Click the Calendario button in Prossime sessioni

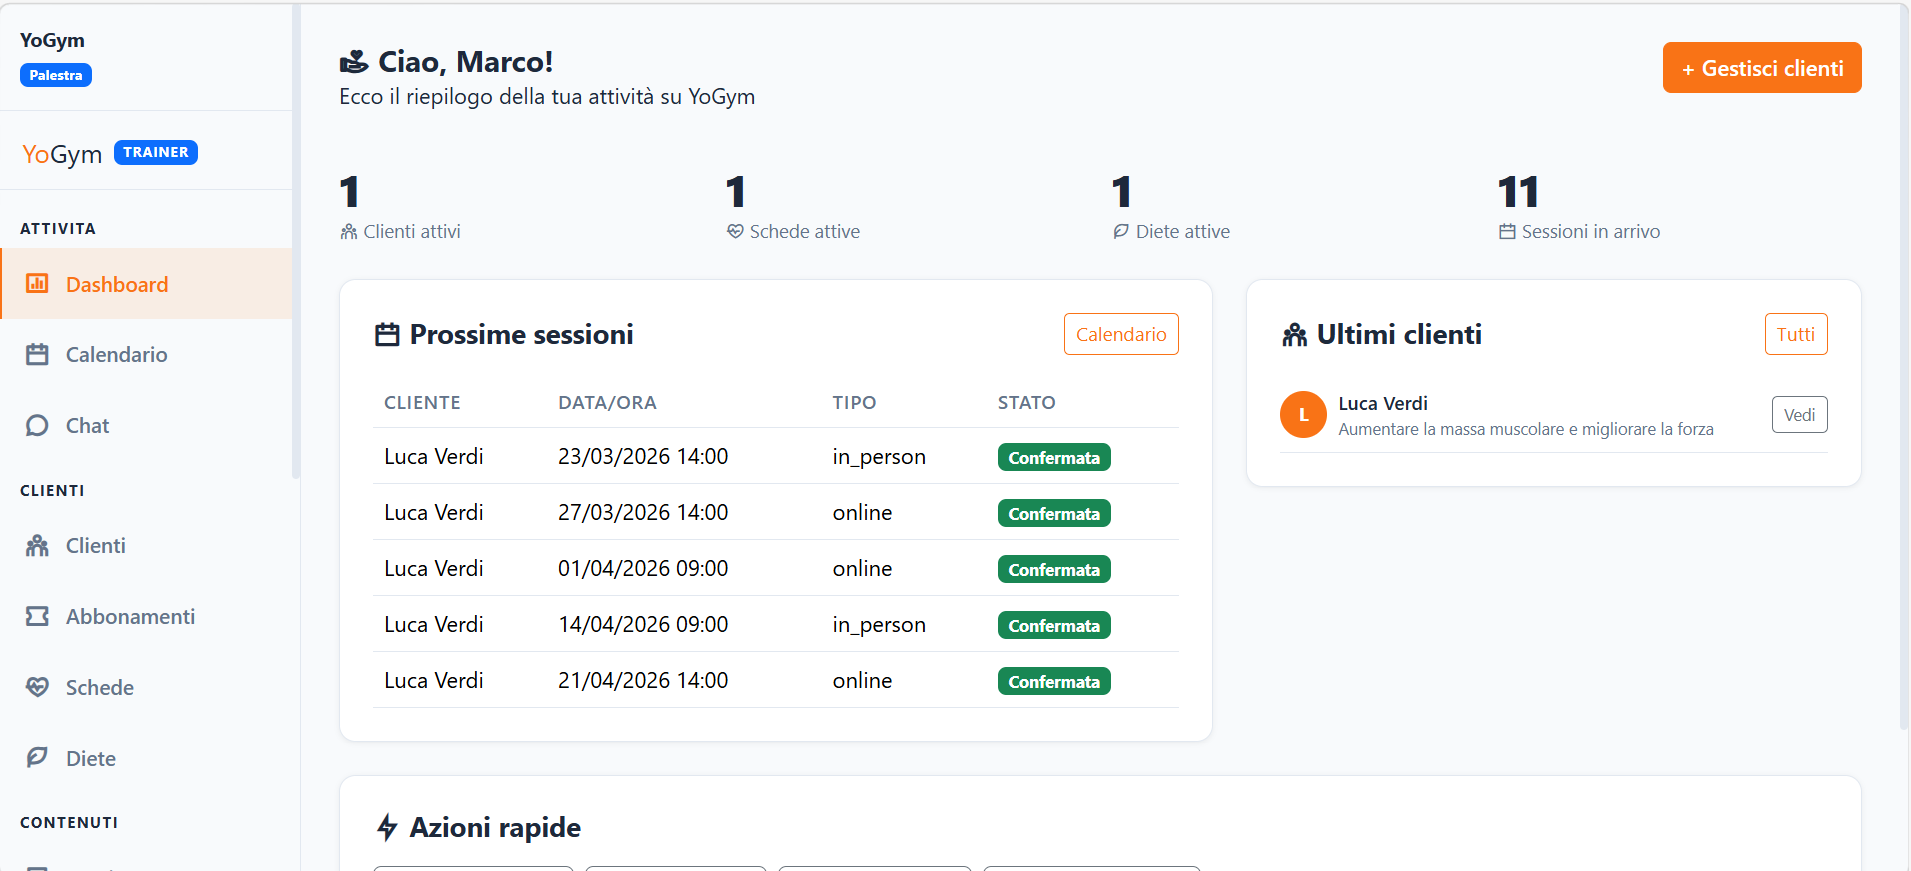click(1120, 334)
